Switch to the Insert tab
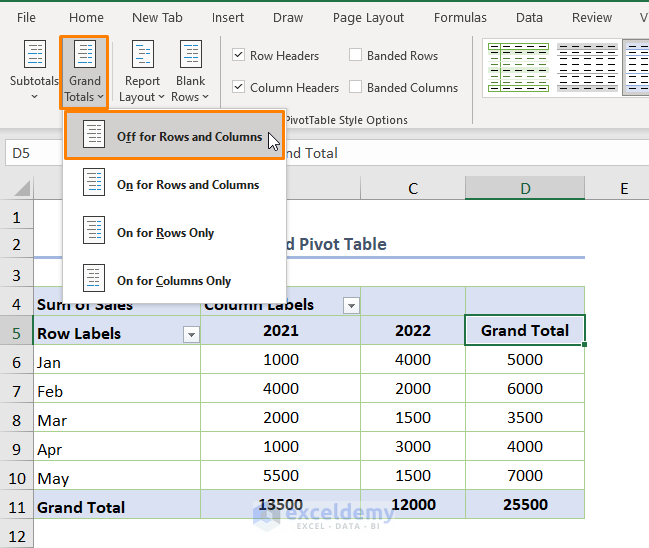The image size is (649, 548). (x=228, y=17)
